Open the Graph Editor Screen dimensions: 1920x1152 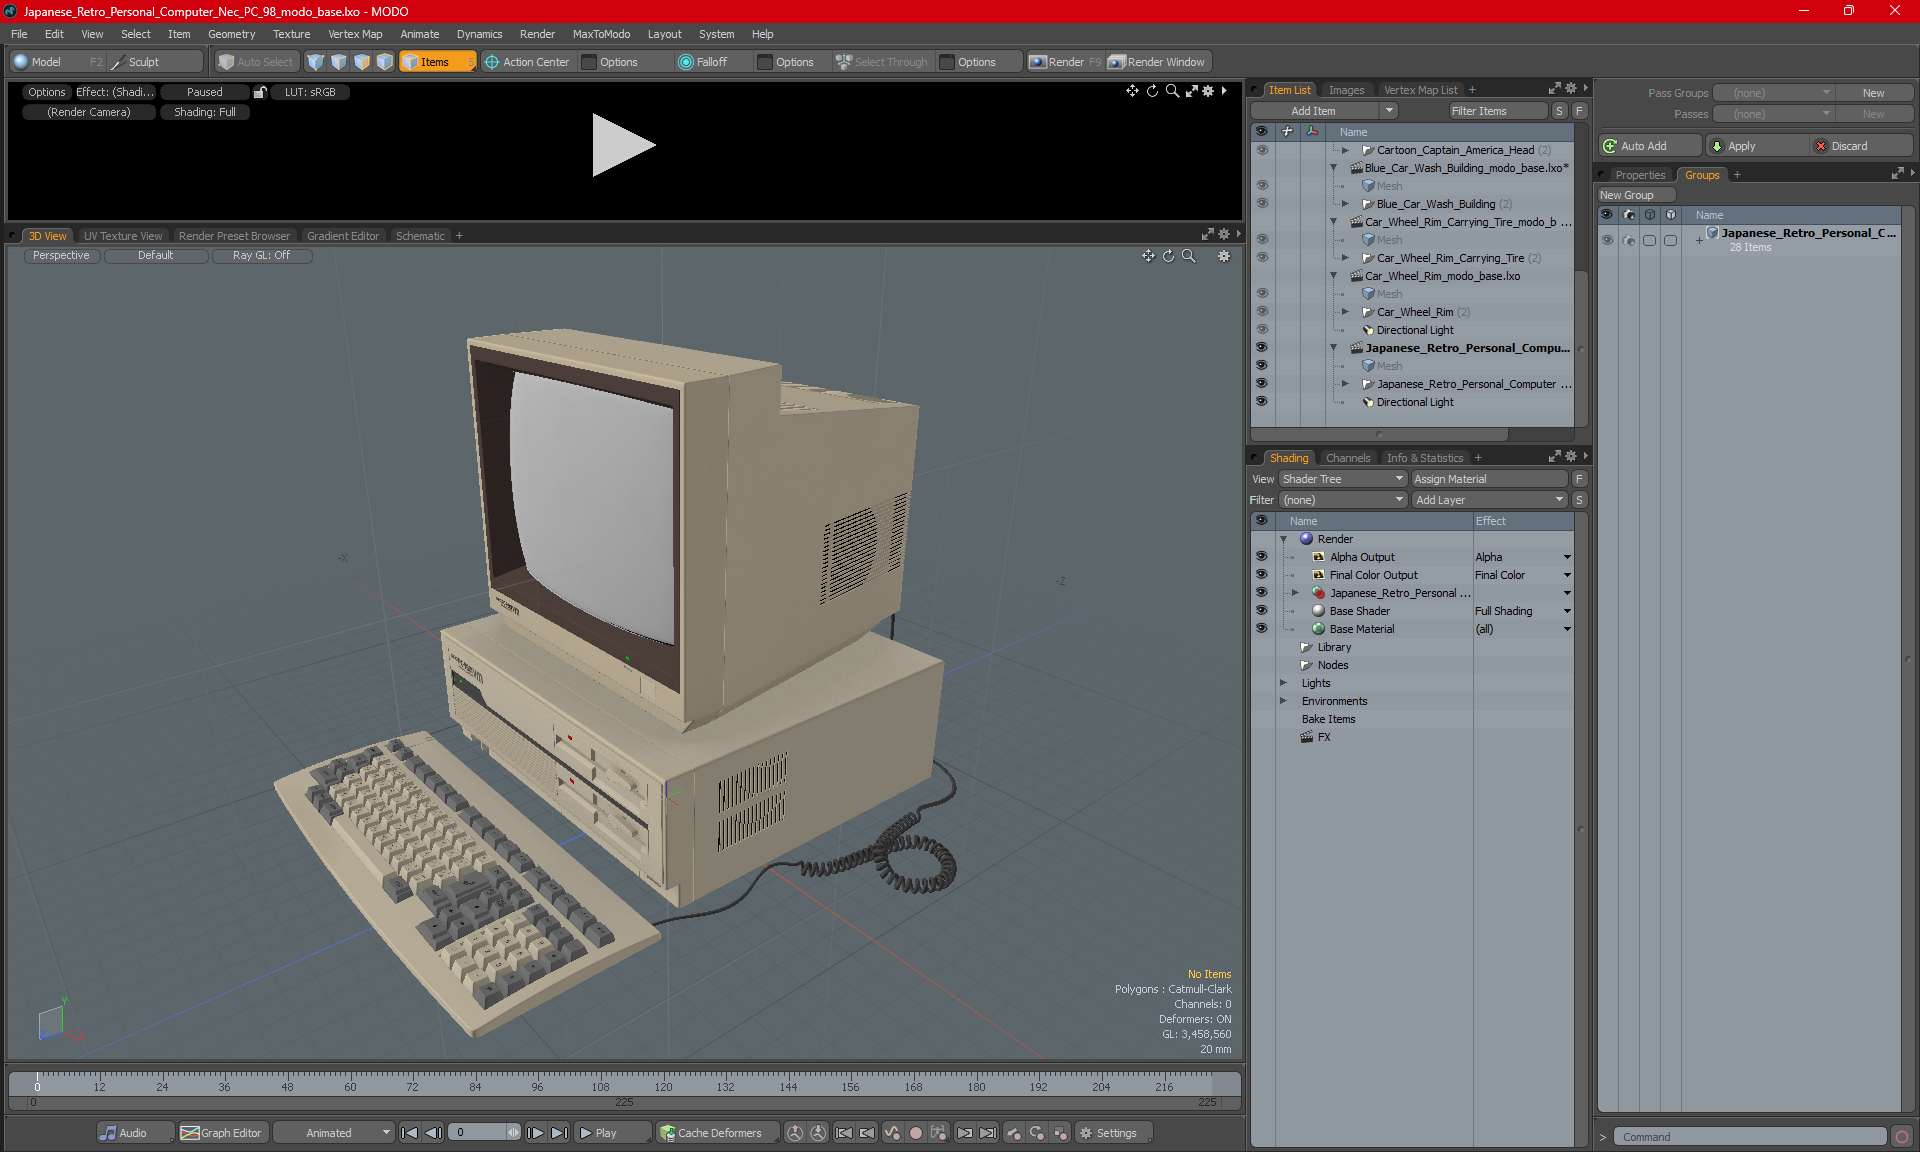tap(221, 1133)
